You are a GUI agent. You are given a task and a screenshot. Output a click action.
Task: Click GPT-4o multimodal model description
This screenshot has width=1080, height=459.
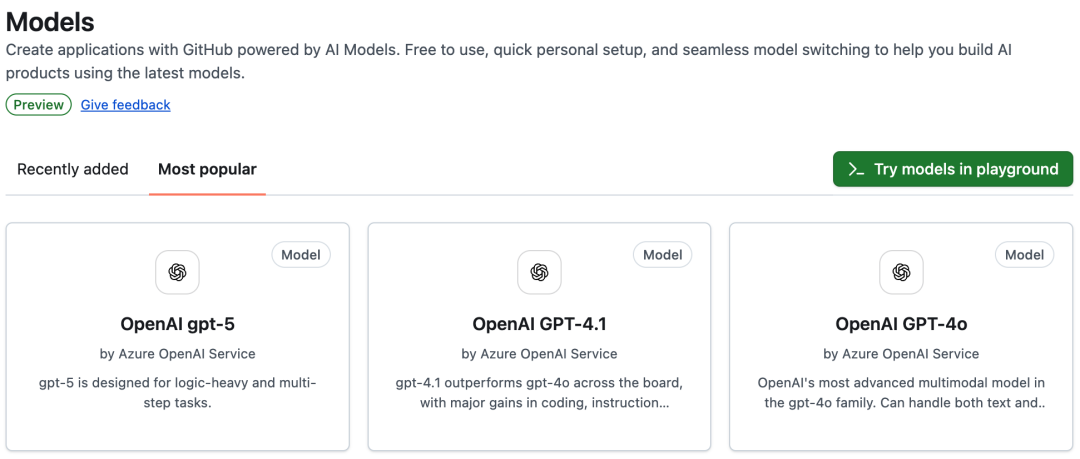click(x=901, y=392)
